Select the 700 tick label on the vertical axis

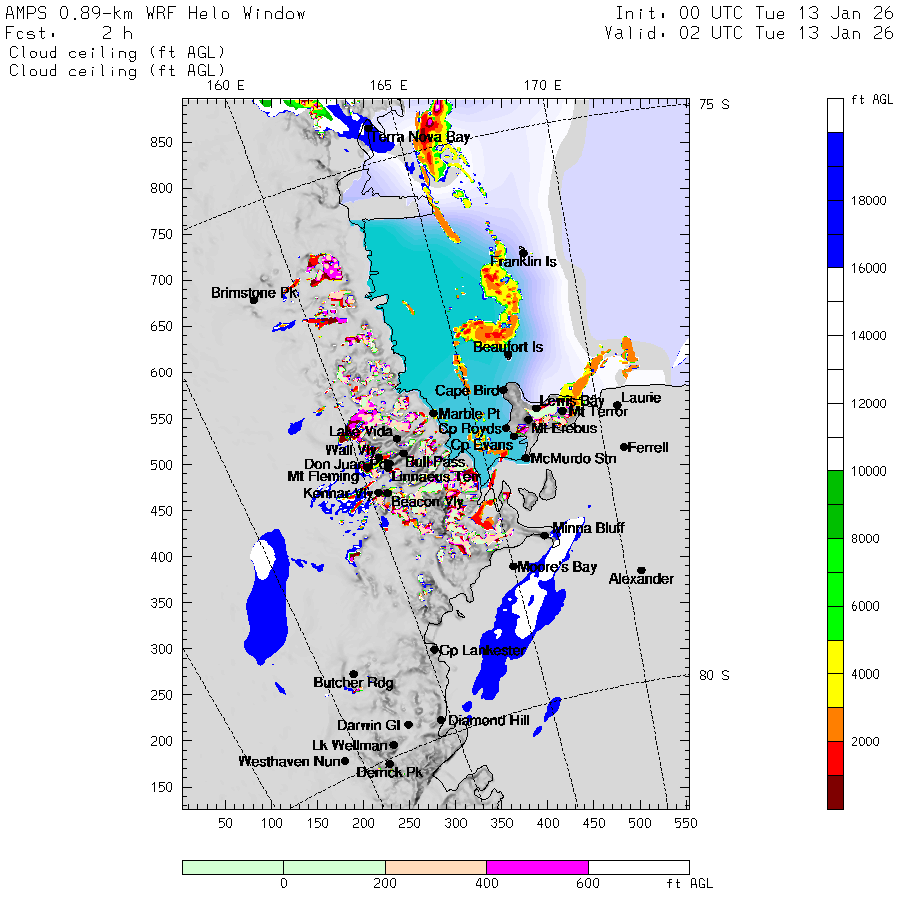(161, 281)
